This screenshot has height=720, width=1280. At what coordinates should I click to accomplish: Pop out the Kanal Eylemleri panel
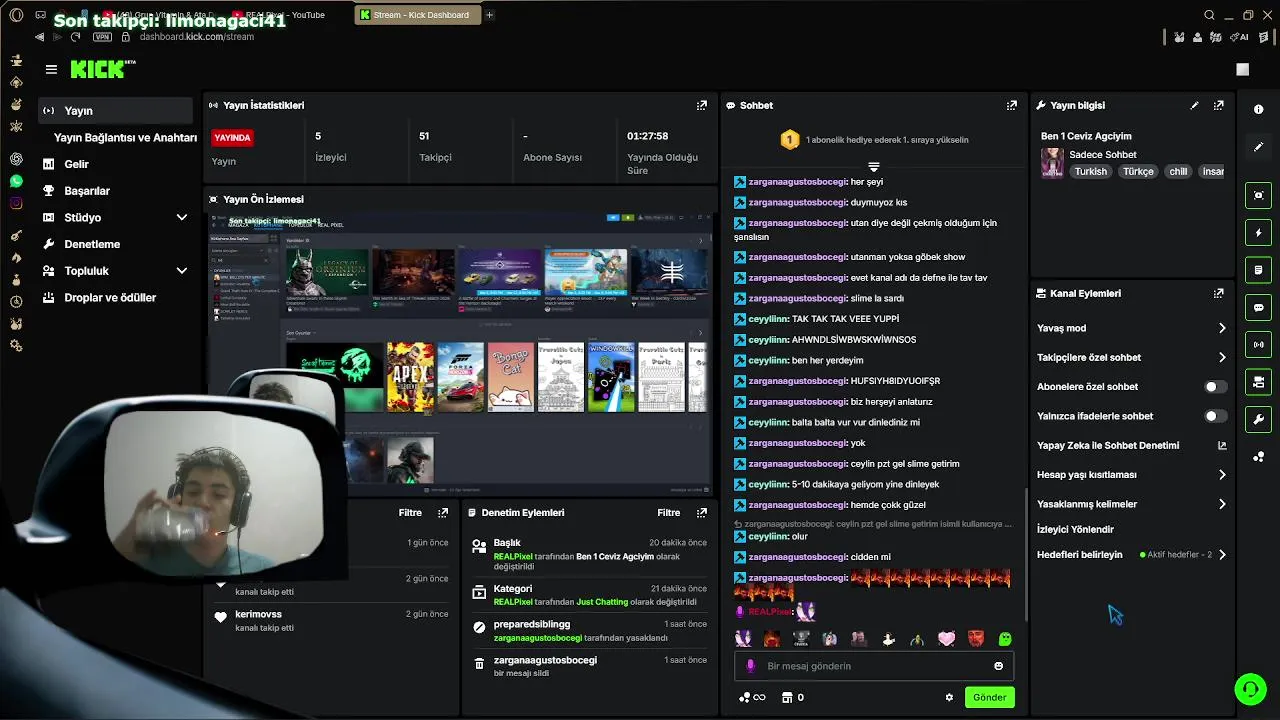1218,293
